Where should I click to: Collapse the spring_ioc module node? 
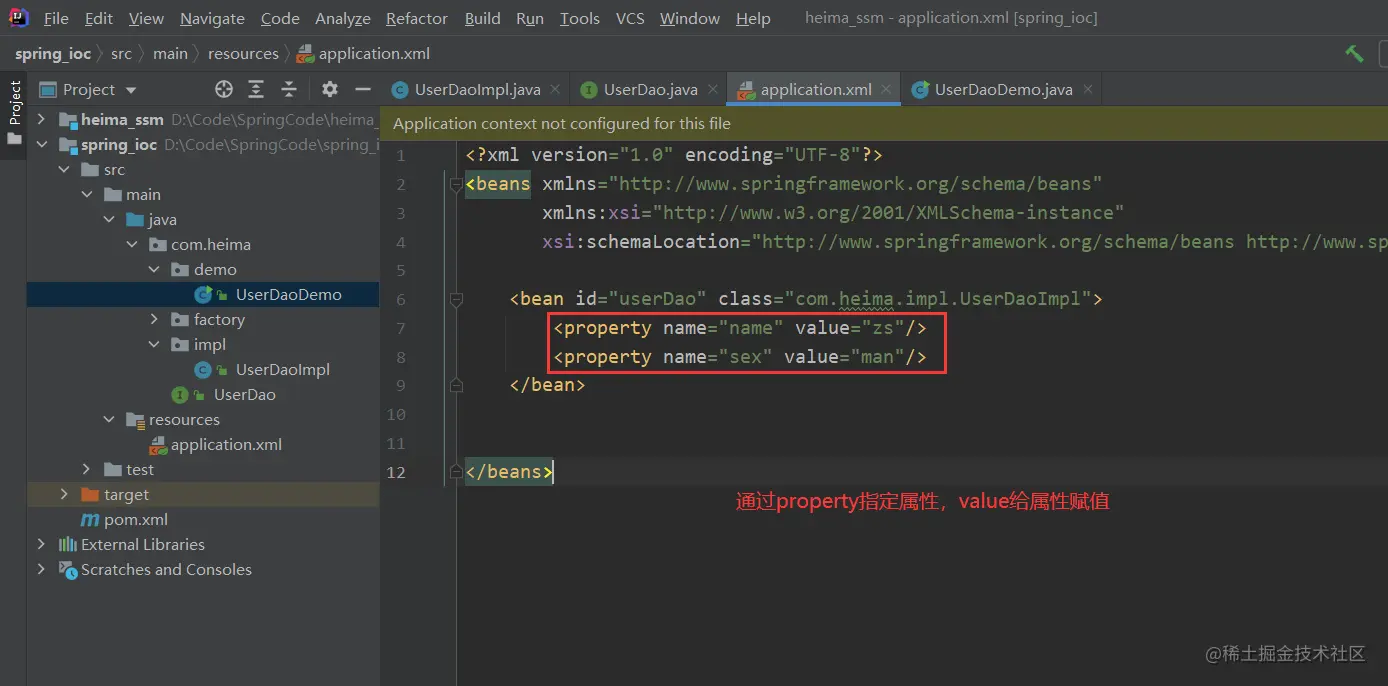(x=42, y=145)
